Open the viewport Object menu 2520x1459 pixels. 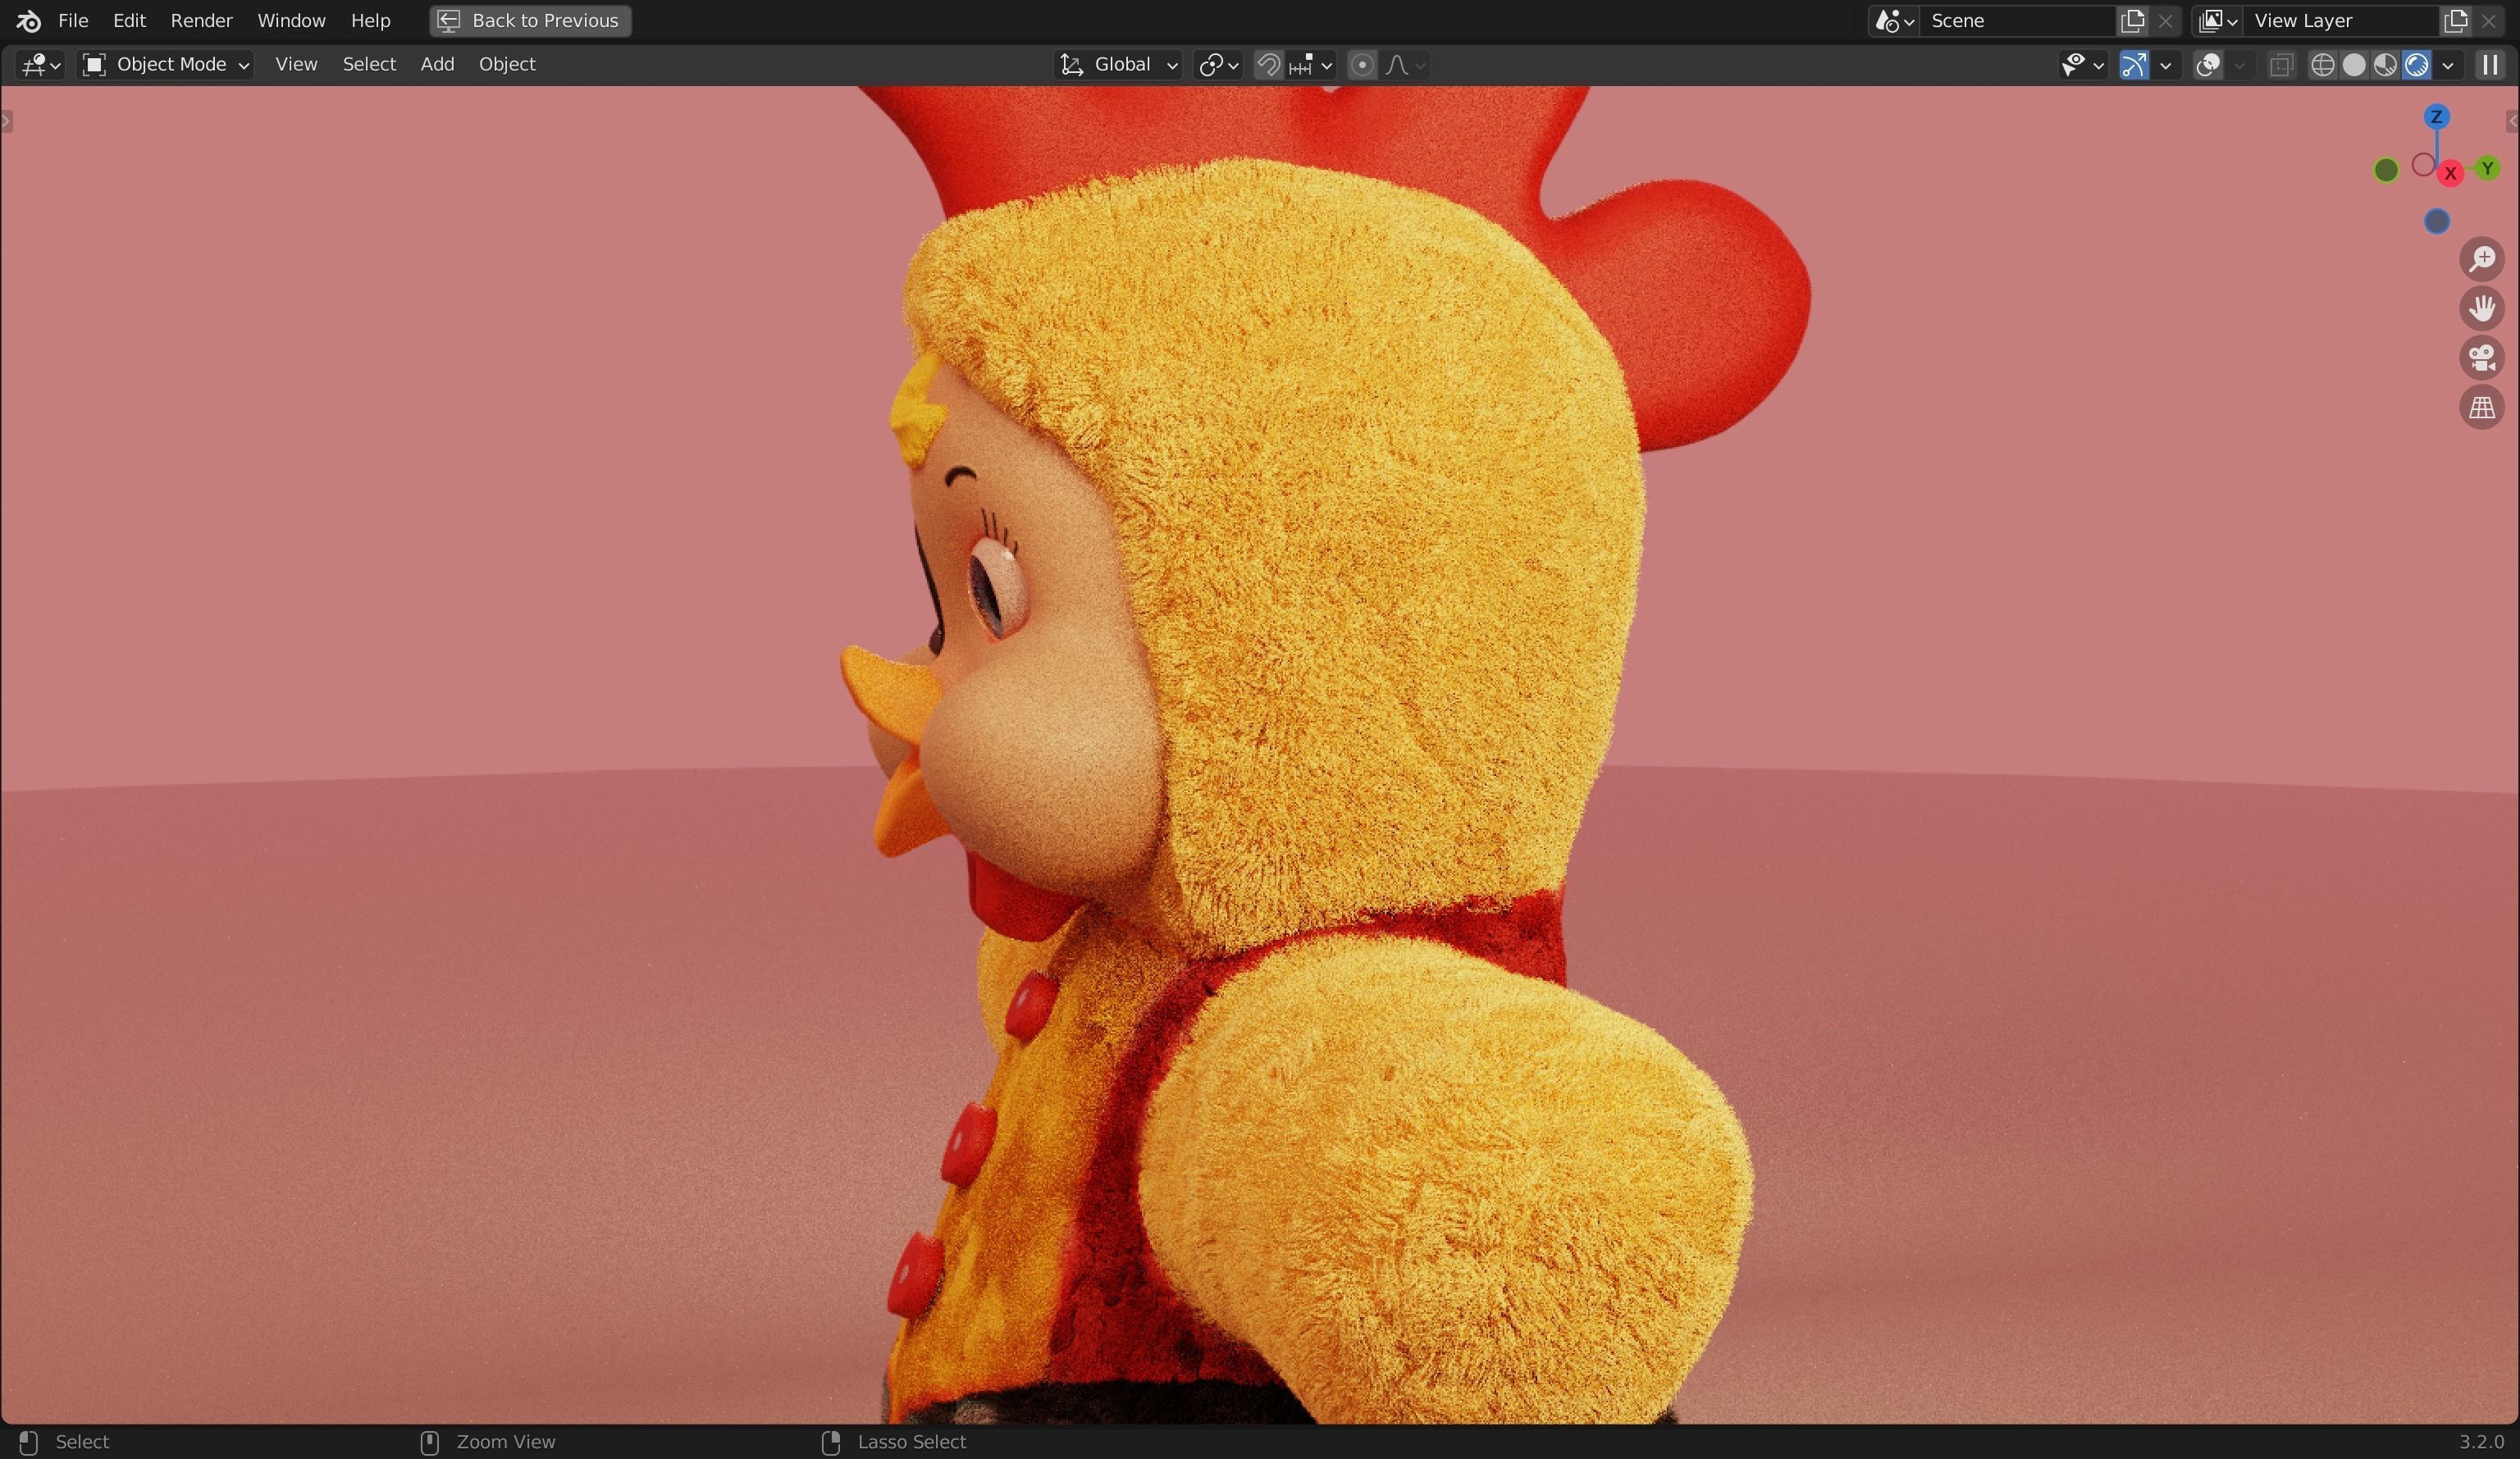click(507, 65)
